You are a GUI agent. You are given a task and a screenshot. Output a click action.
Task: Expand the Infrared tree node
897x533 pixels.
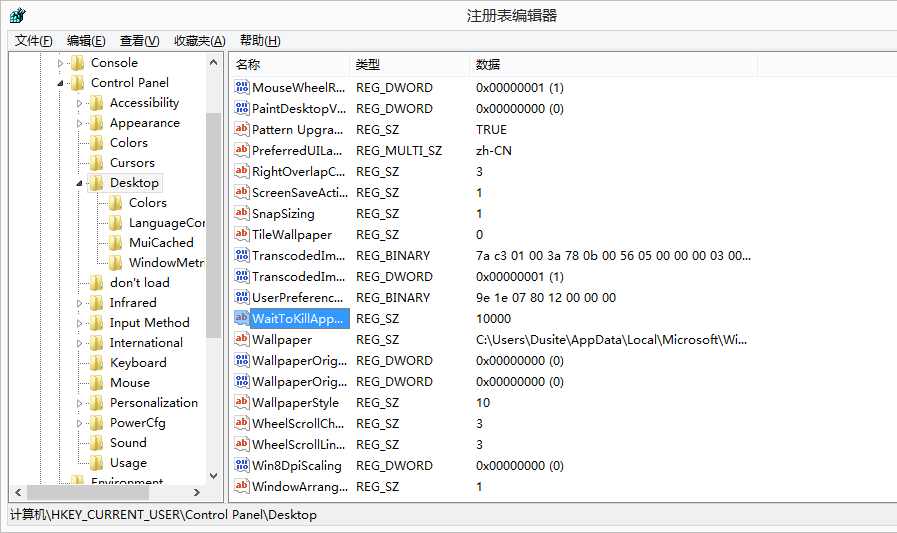(x=79, y=304)
